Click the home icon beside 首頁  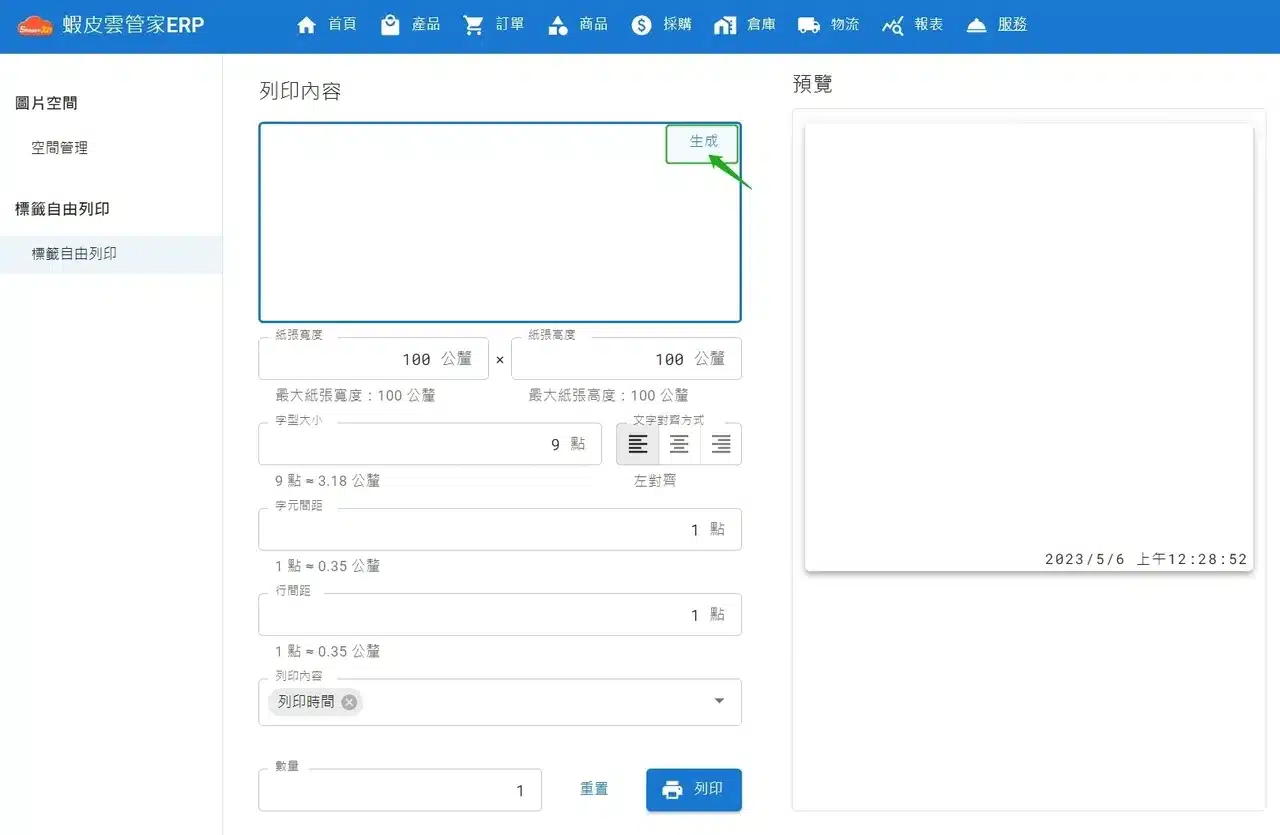307,25
